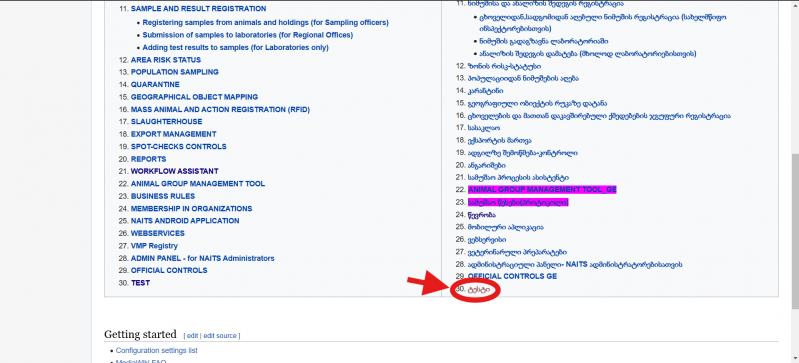
Task: Open WORKFLOW ASSISTANT link
Action: coord(174,171)
